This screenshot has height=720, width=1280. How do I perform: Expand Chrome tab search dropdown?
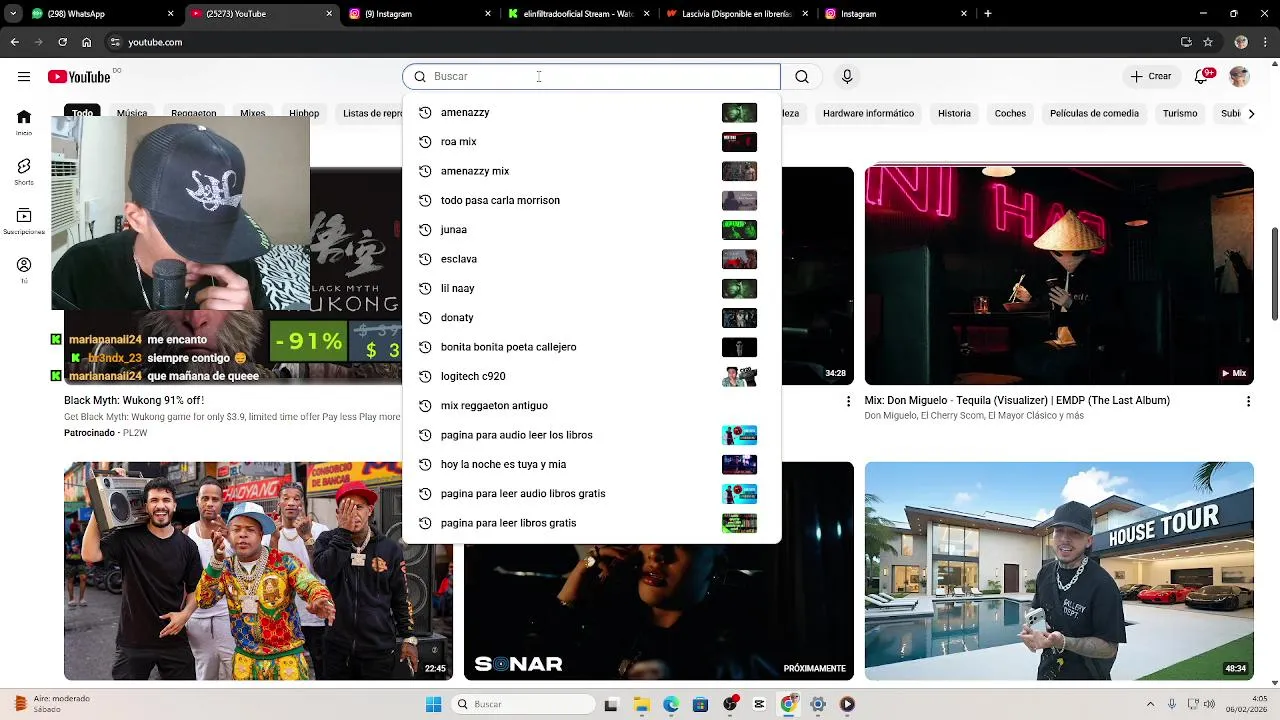pyautogui.click(x=13, y=14)
